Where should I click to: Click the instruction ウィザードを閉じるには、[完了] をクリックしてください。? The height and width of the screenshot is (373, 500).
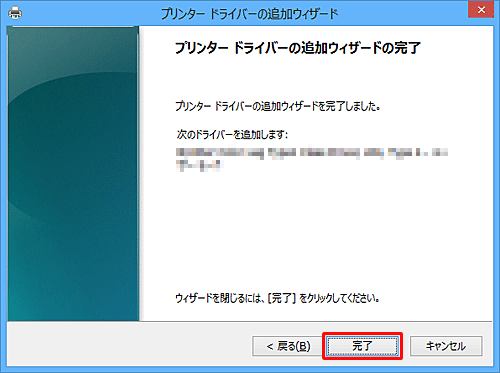click(277, 298)
